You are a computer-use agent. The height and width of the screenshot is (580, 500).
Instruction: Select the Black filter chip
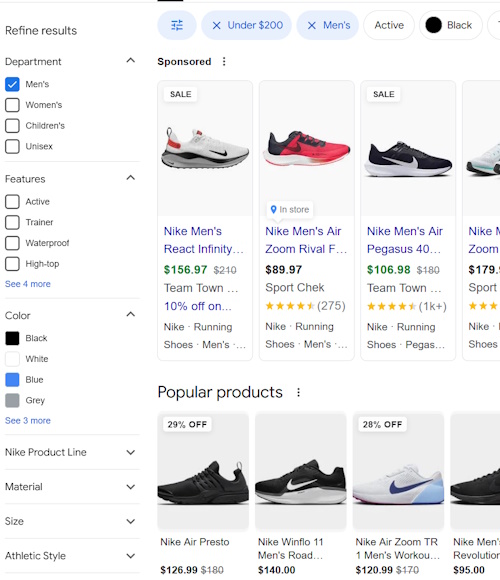coord(450,25)
